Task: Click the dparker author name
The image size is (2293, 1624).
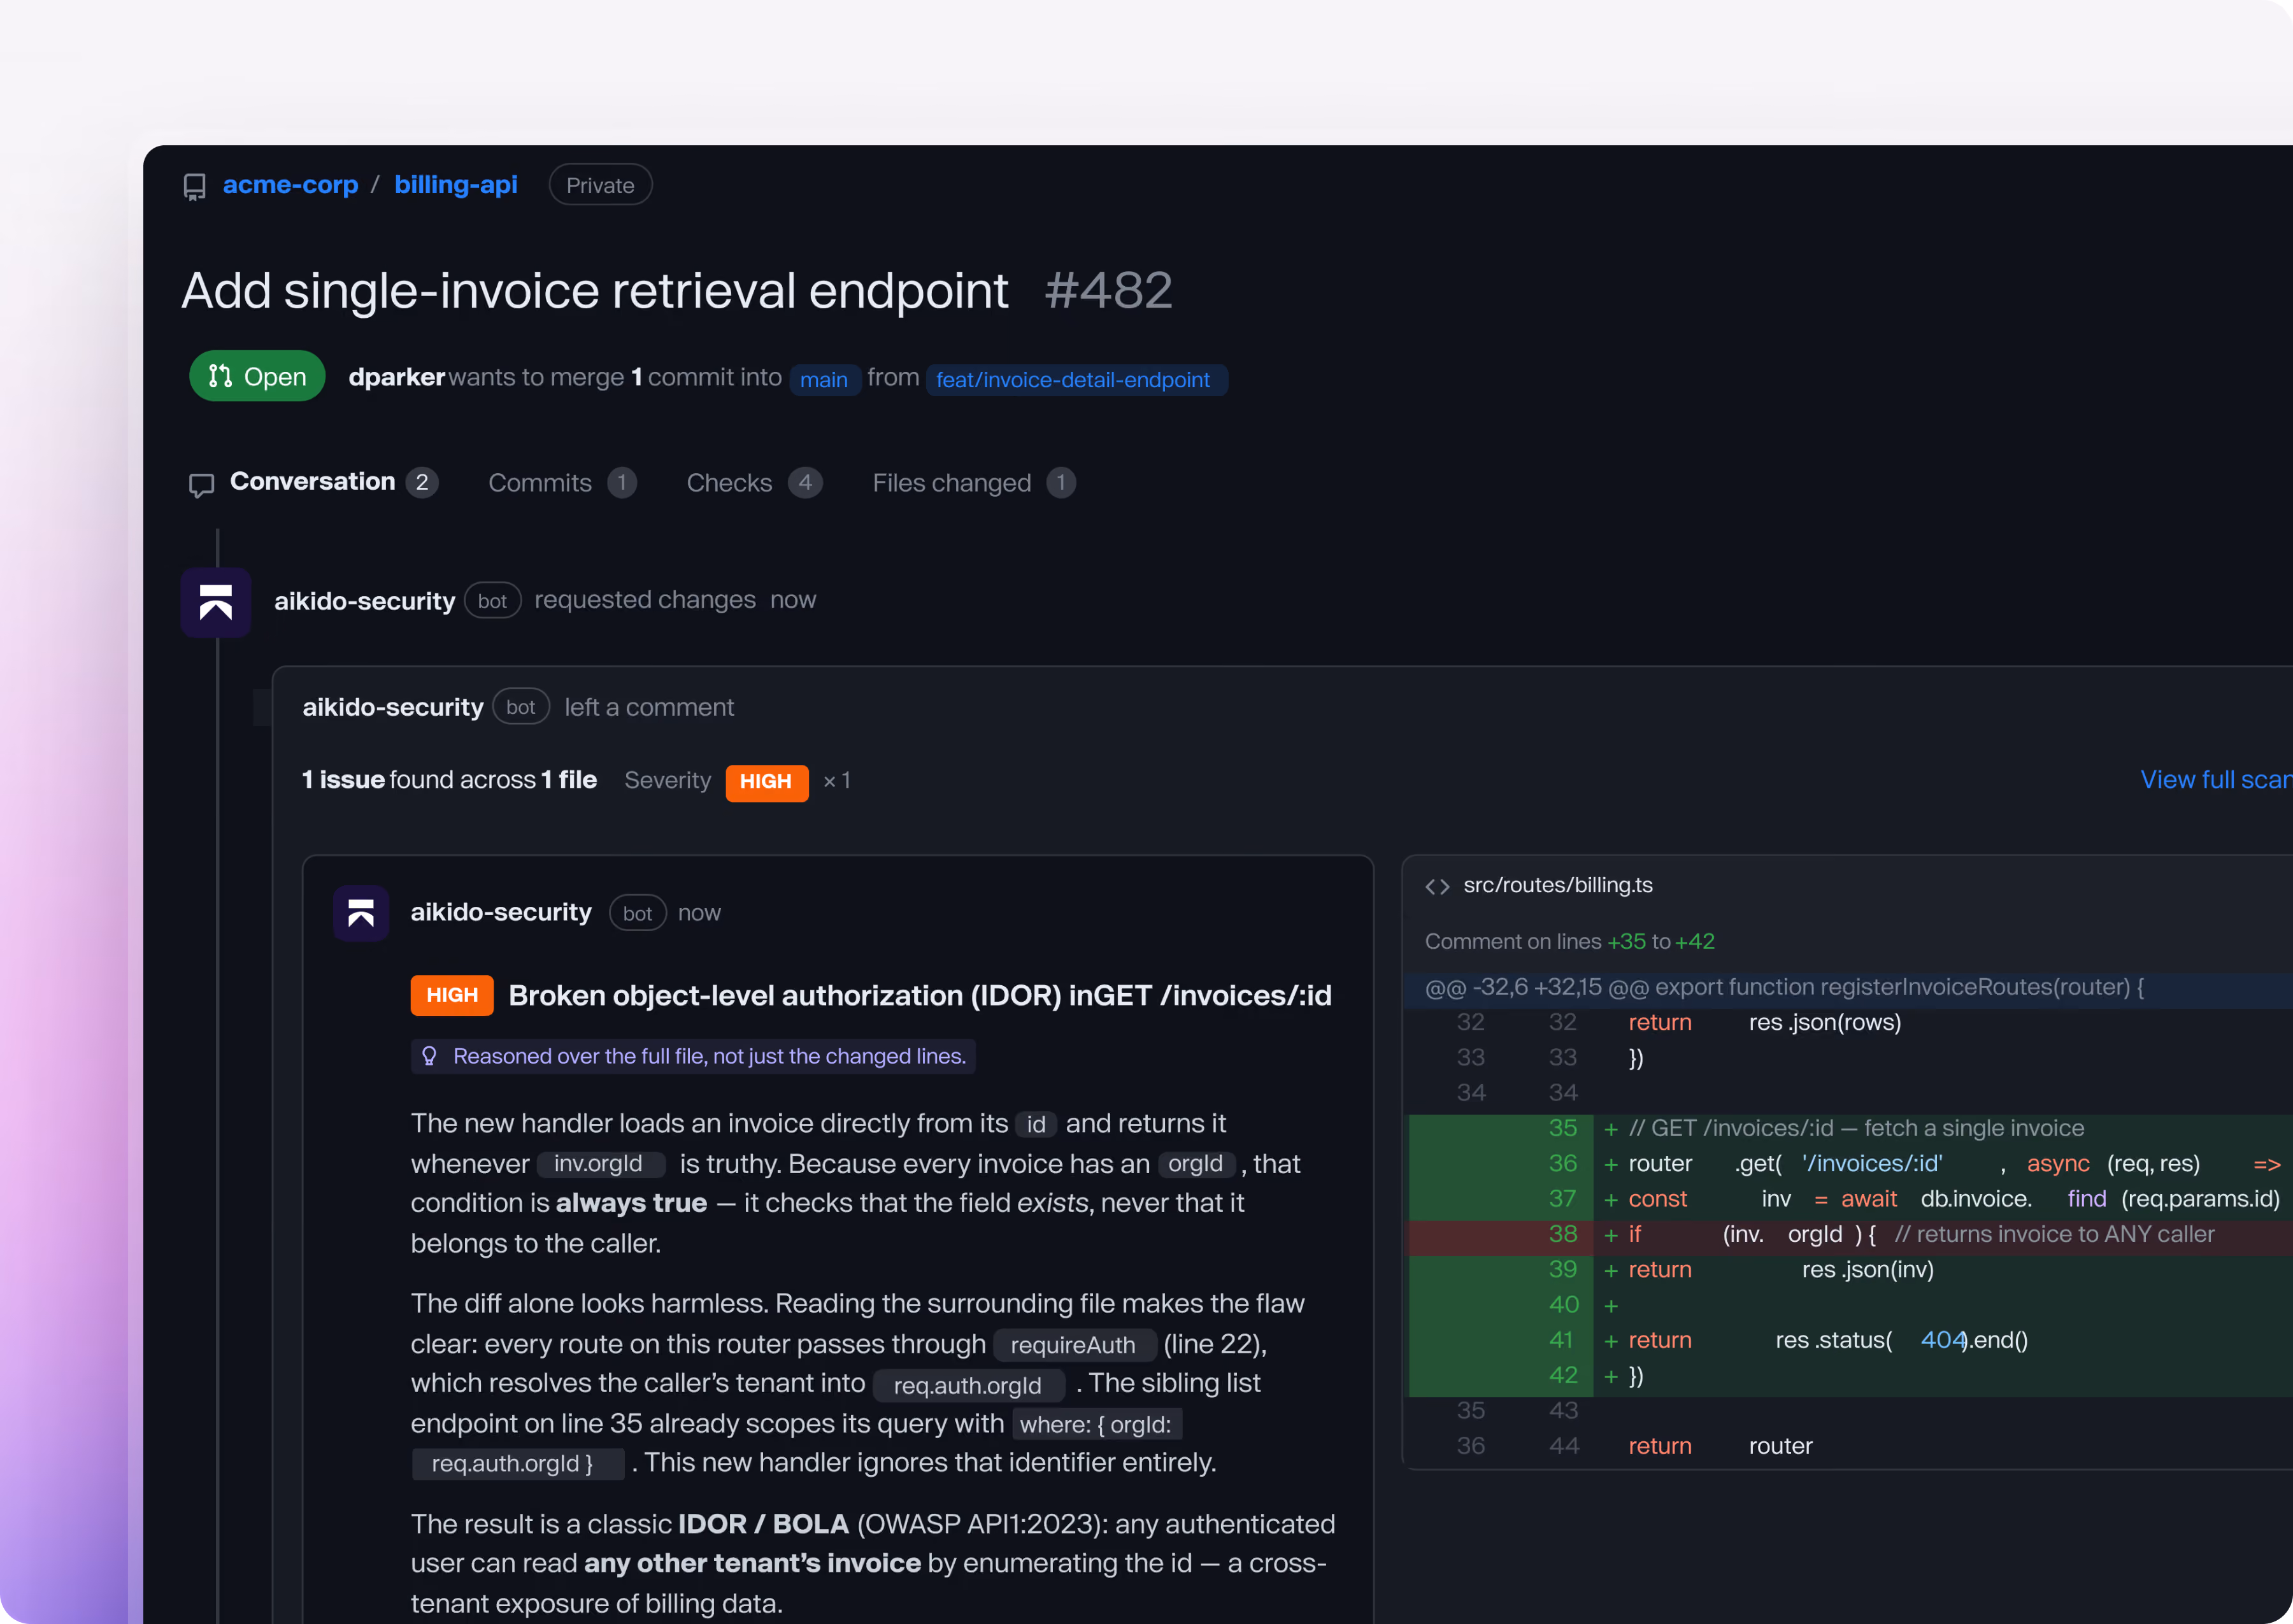Action: click(x=396, y=377)
